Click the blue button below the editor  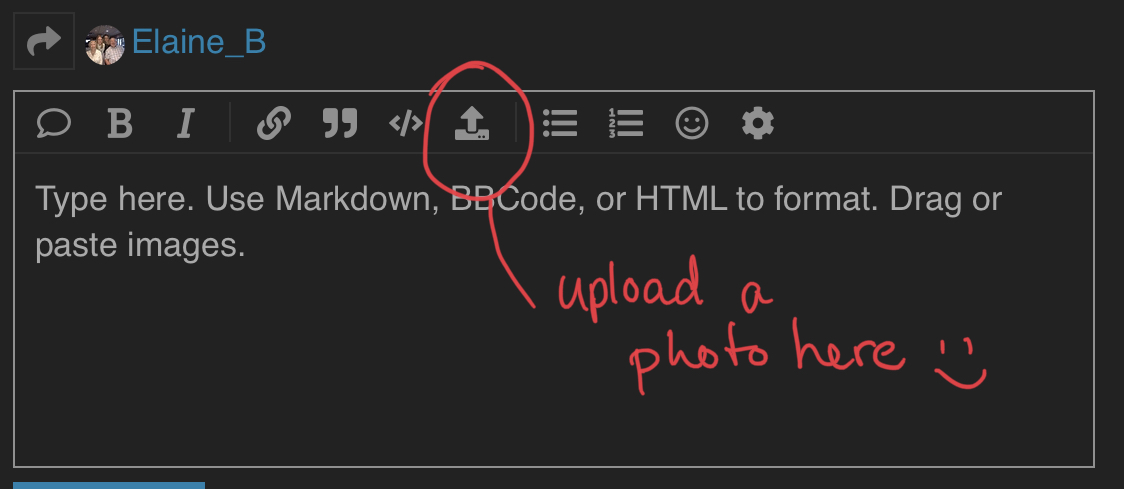(x=109, y=485)
